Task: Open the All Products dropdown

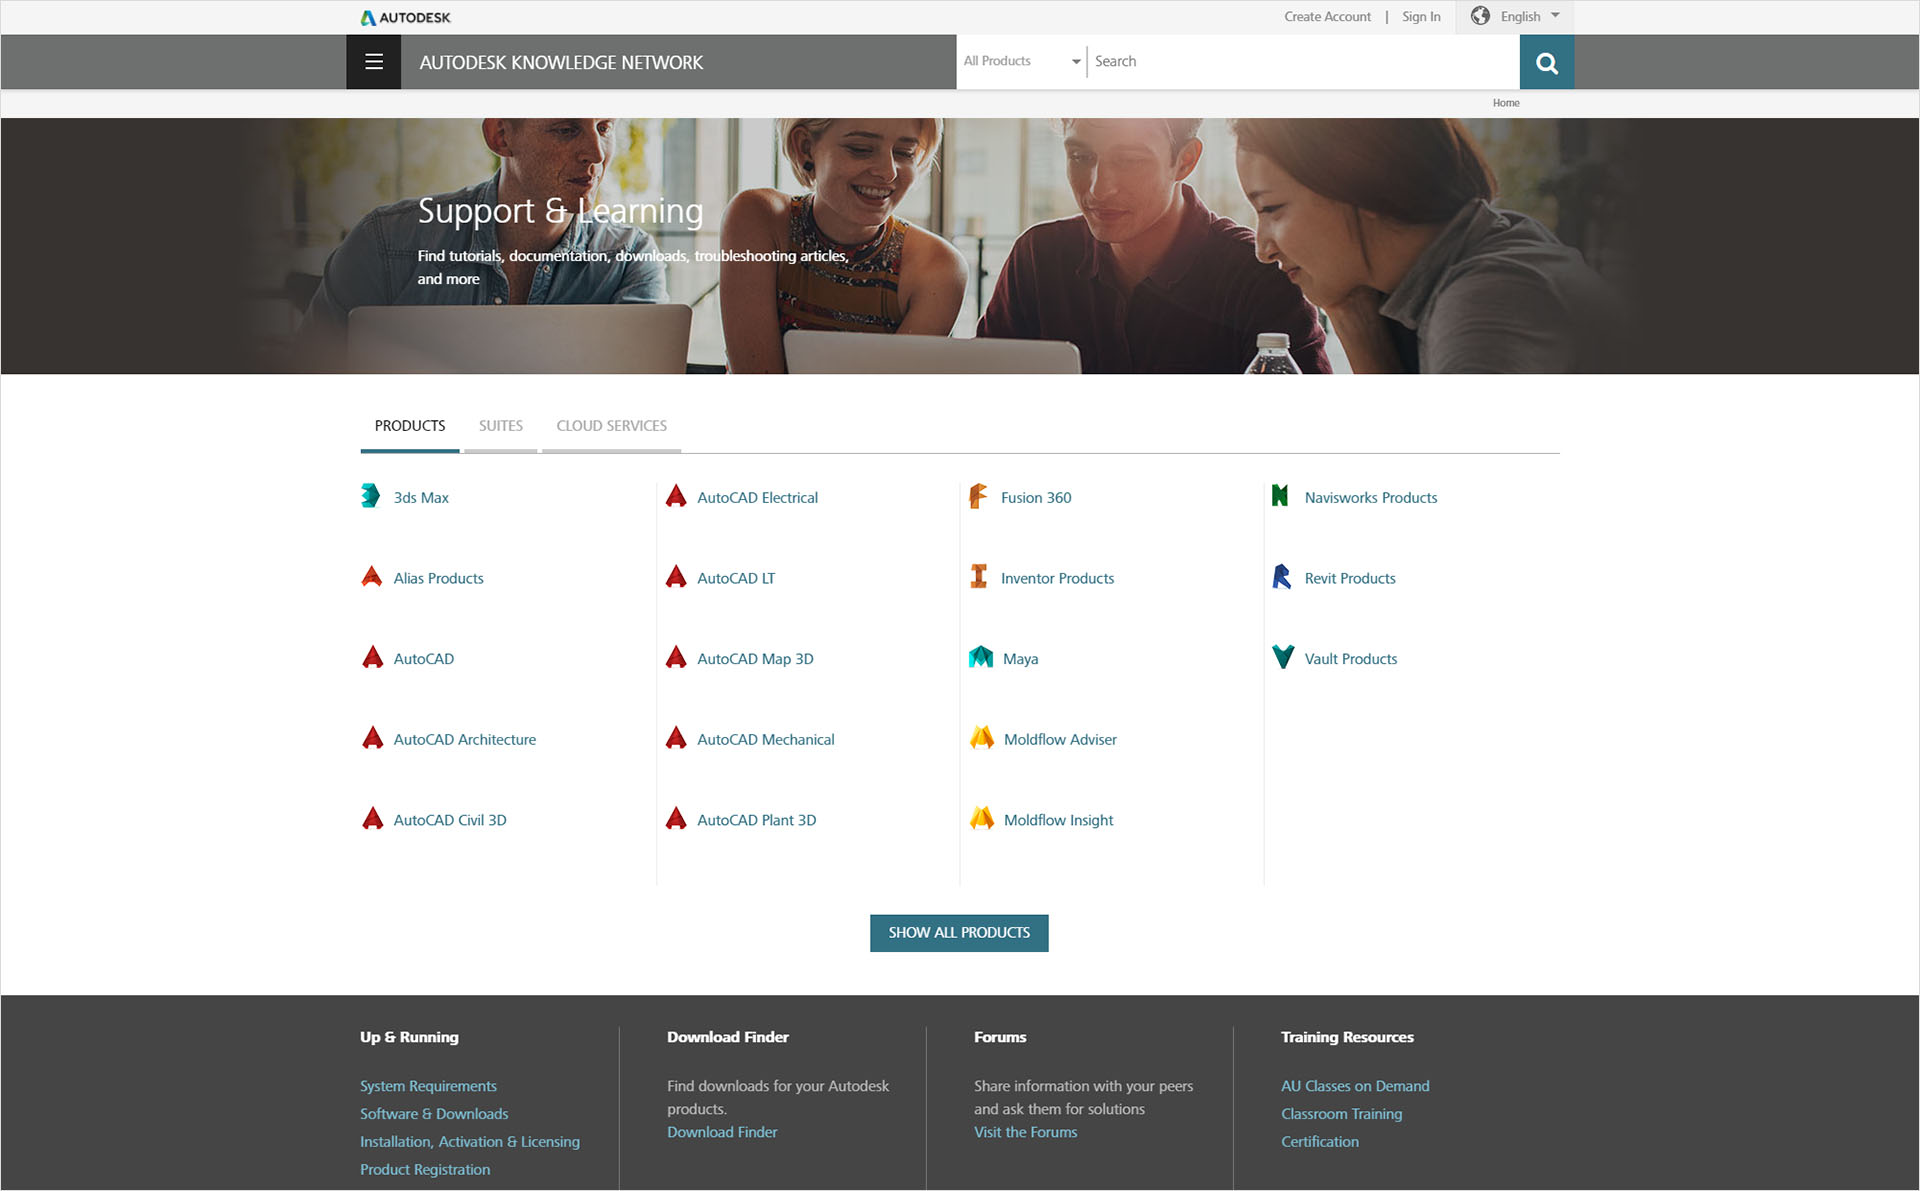Action: click(x=1021, y=62)
